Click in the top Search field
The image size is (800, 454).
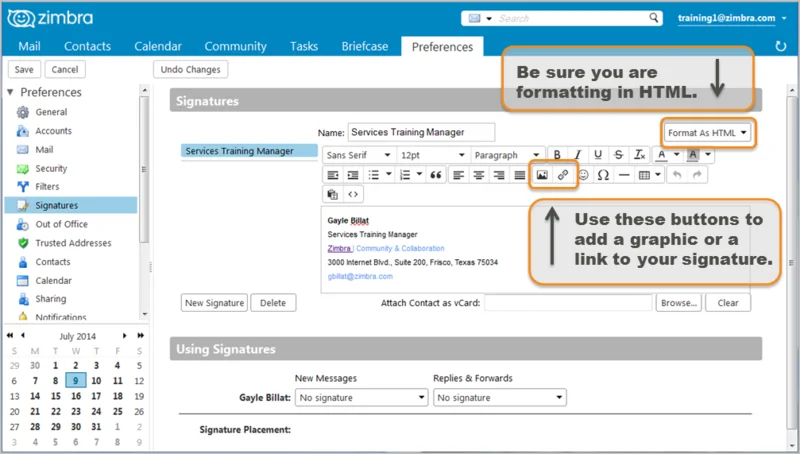pos(570,18)
